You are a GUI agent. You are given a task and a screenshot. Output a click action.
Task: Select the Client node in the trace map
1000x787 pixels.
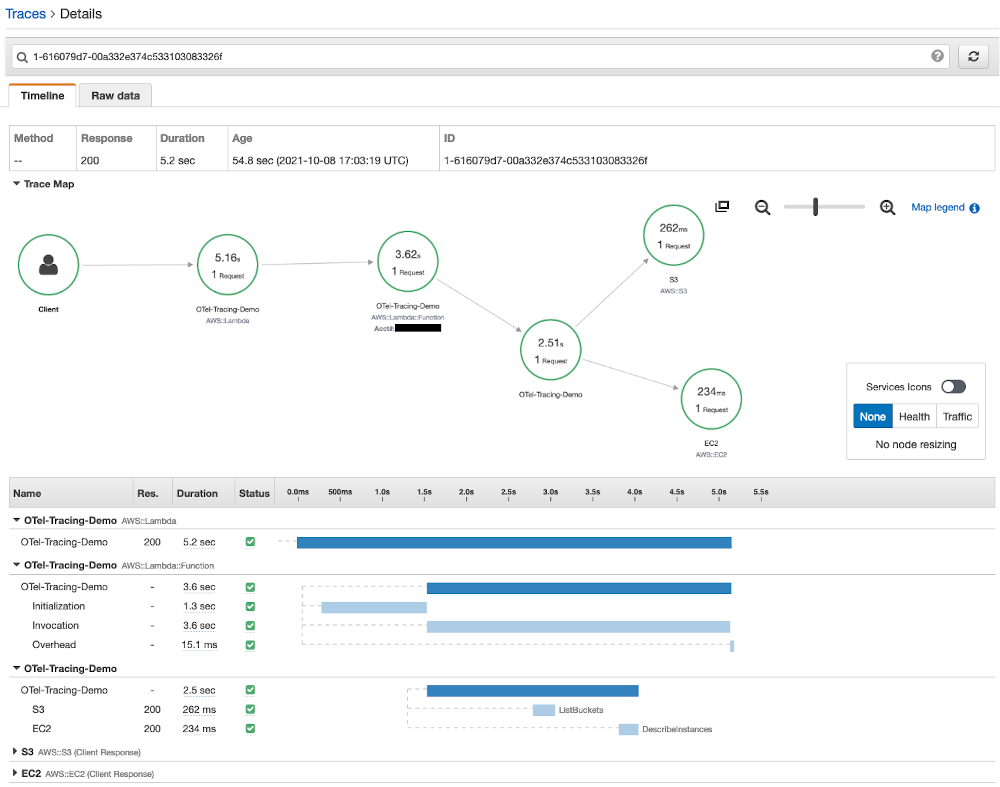coord(48,264)
